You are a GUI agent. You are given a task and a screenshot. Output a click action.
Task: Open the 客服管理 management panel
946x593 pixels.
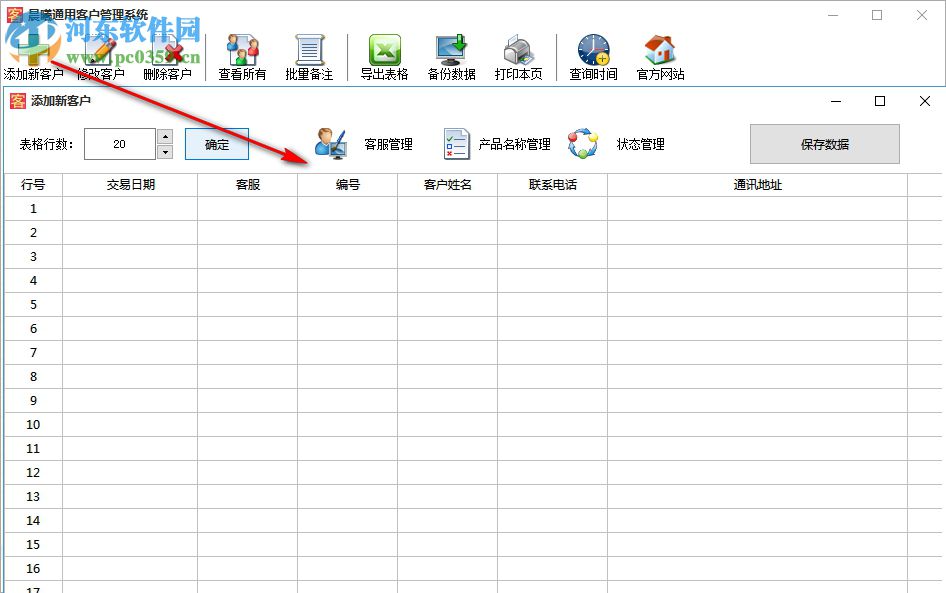pyautogui.click(x=370, y=143)
